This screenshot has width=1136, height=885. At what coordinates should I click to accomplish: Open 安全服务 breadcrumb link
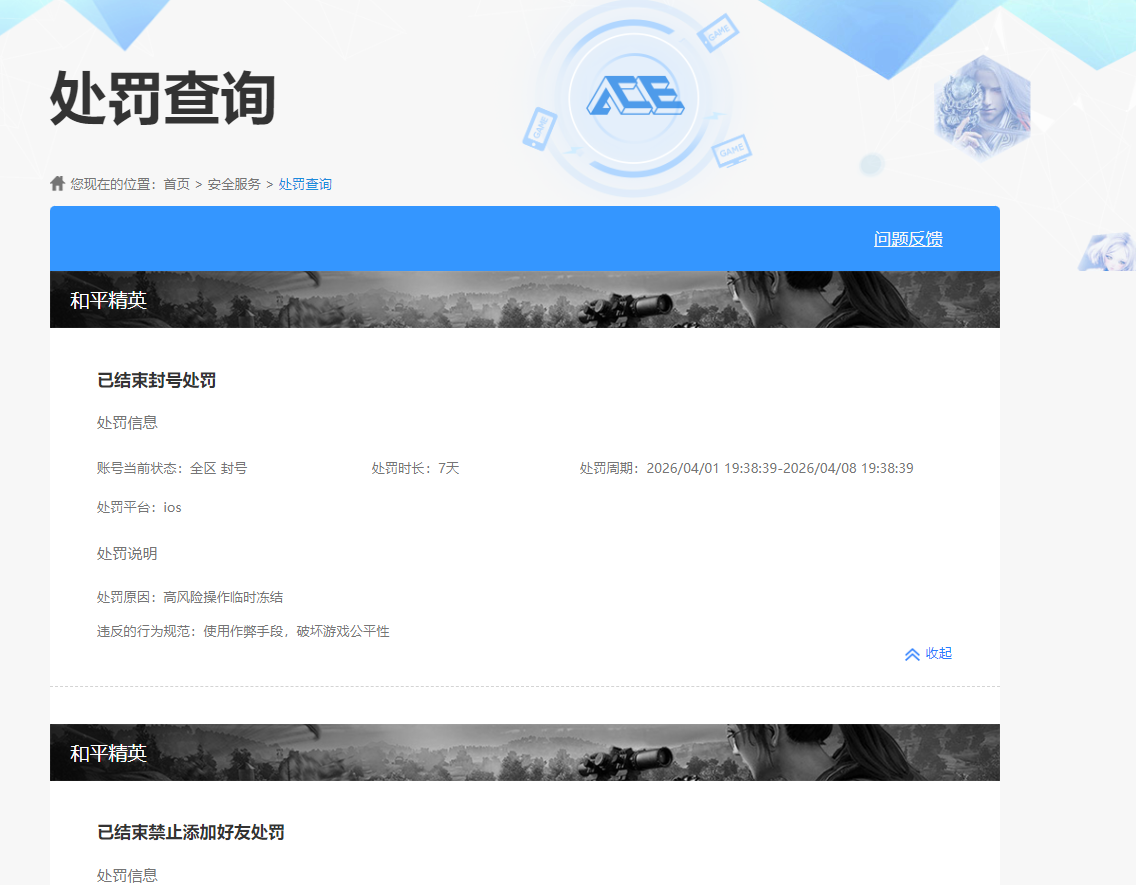pos(234,184)
